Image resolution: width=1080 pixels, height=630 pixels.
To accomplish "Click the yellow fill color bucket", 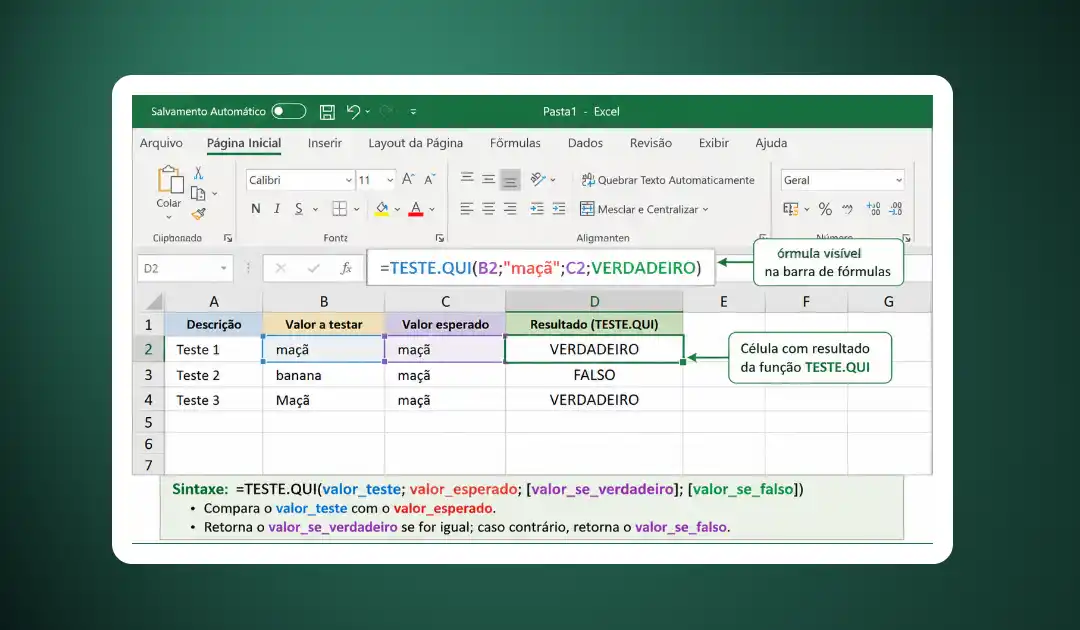I will [382, 209].
